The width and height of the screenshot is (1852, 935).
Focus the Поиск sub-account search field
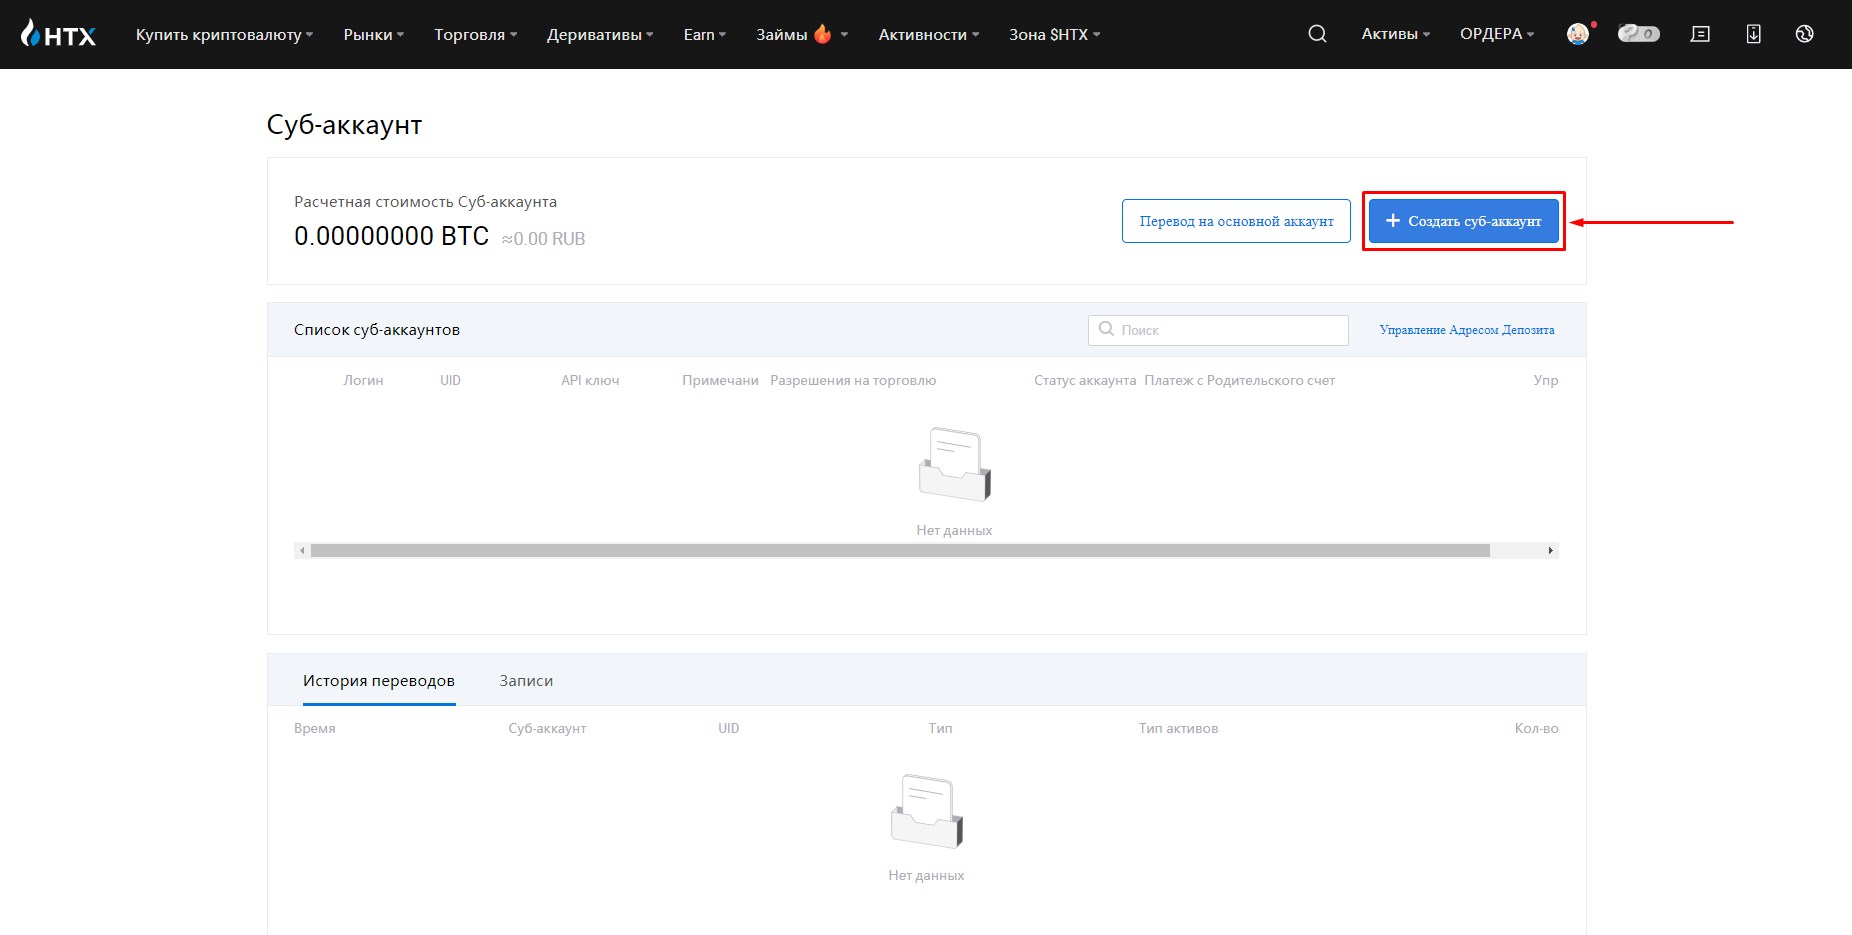(1218, 330)
